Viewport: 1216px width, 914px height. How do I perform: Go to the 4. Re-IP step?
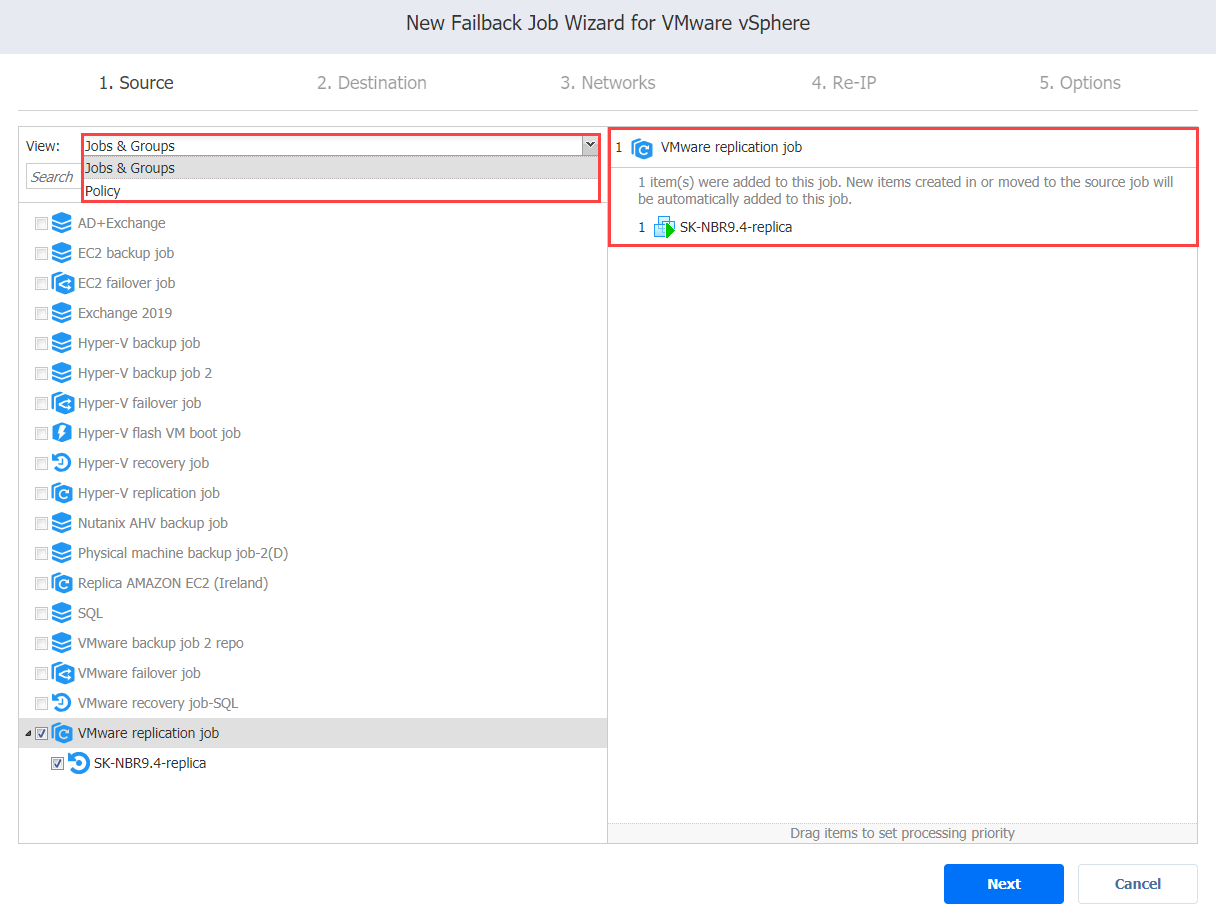click(x=844, y=83)
